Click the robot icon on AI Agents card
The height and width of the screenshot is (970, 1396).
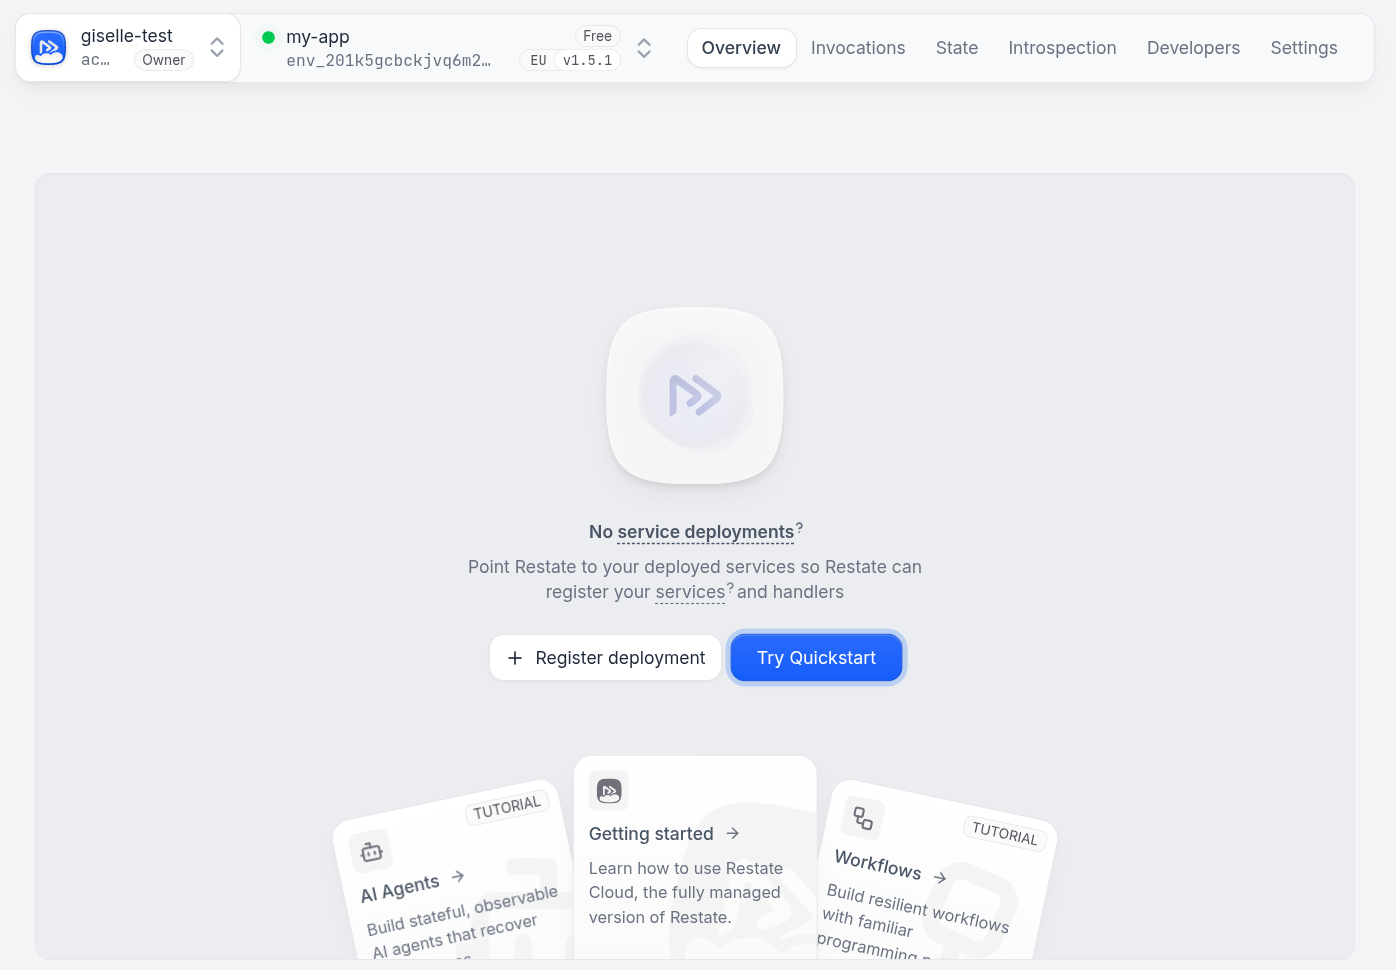[x=370, y=851]
